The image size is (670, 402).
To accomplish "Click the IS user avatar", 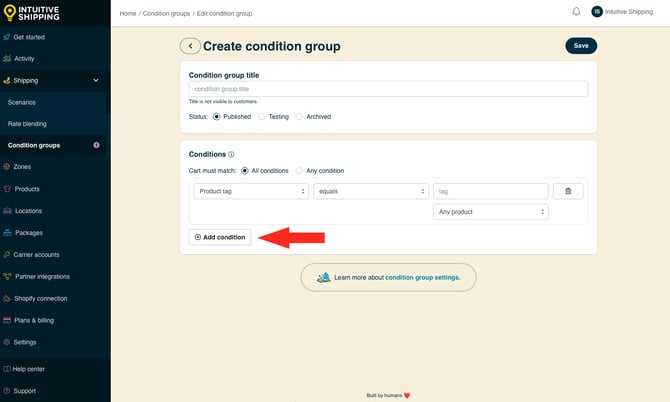I will click(x=597, y=12).
